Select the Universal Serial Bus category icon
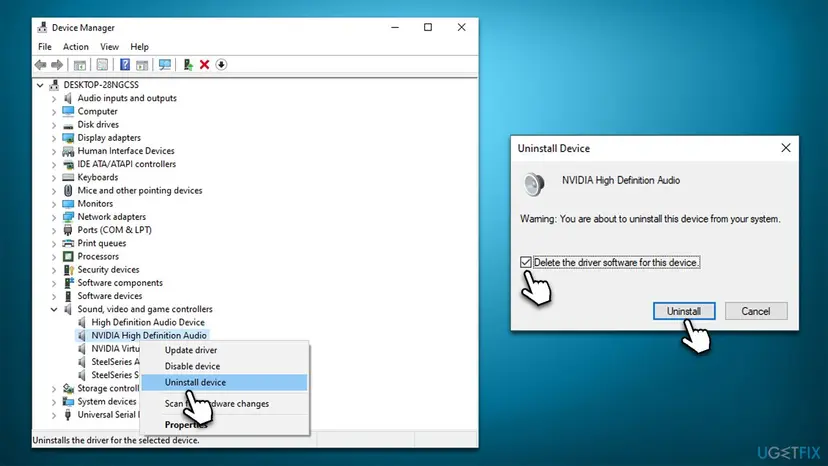This screenshot has width=828, height=466. pyautogui.click(x=68, y=415)
